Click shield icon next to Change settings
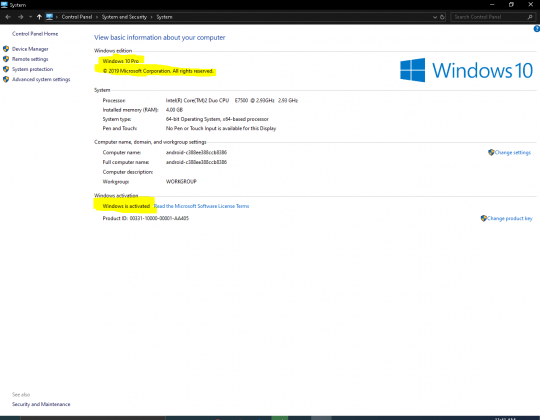The width and height of the screenshot is (540, 420). [x=491, y=152]
